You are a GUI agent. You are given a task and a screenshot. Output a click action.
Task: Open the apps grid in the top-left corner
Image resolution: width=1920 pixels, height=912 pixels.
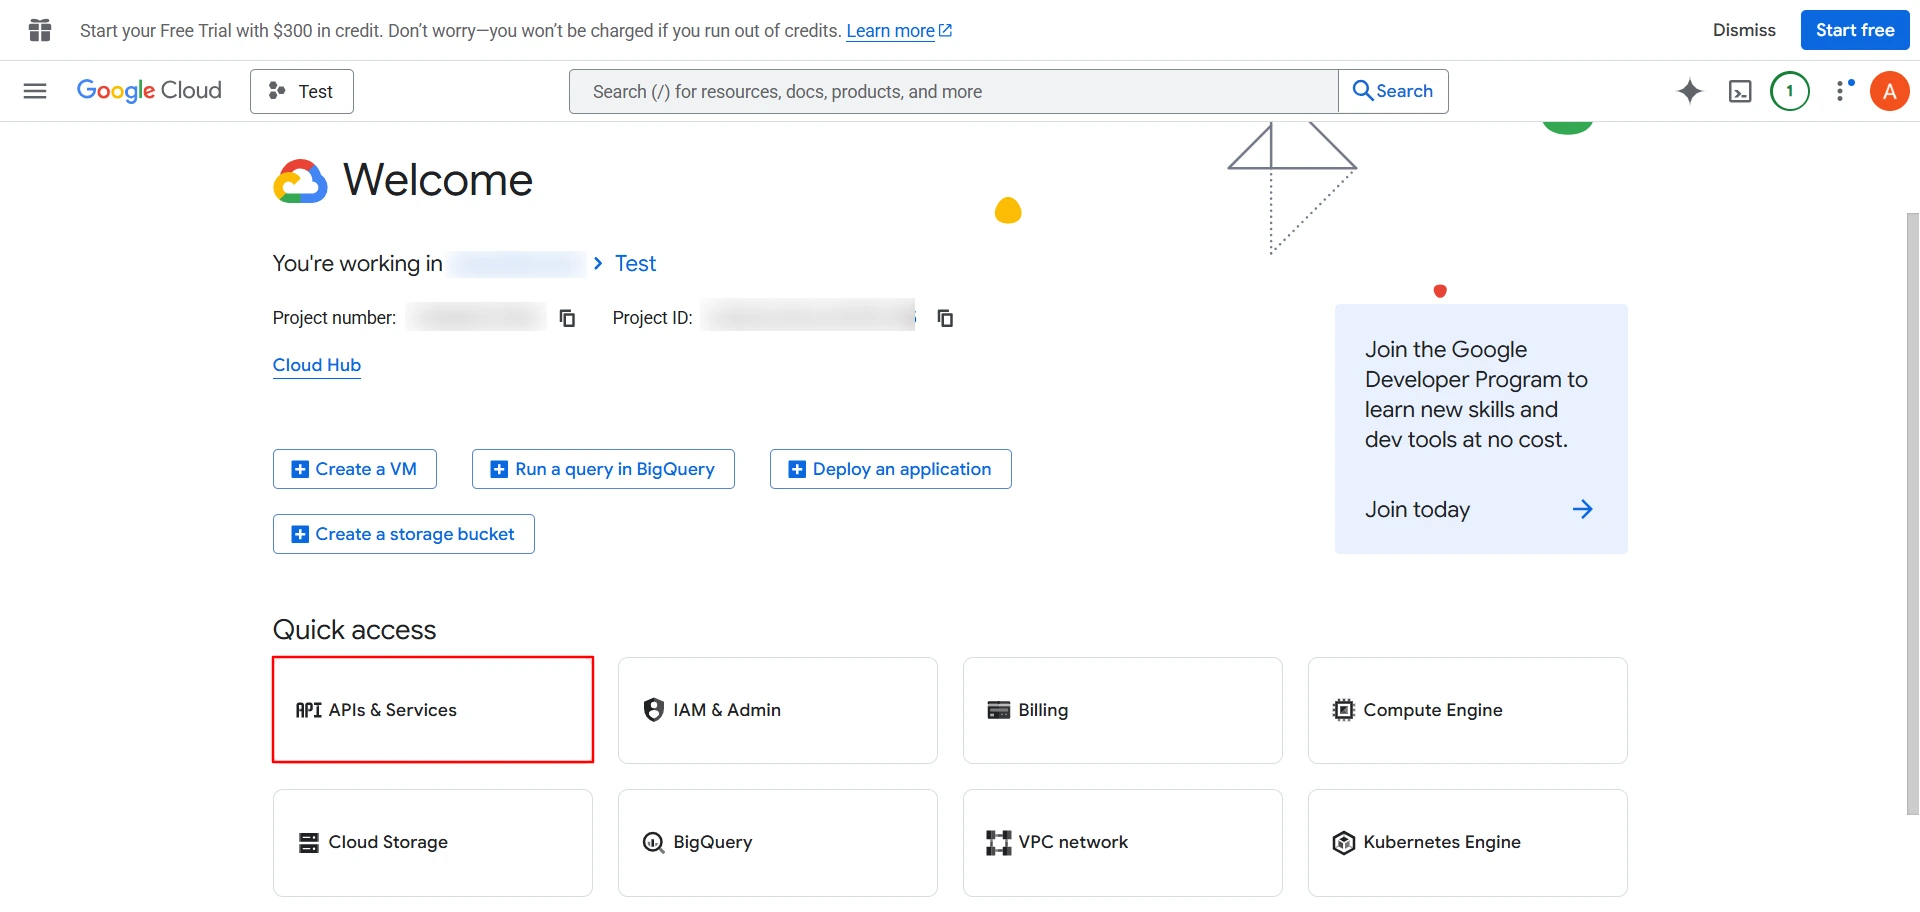[40, 30]
